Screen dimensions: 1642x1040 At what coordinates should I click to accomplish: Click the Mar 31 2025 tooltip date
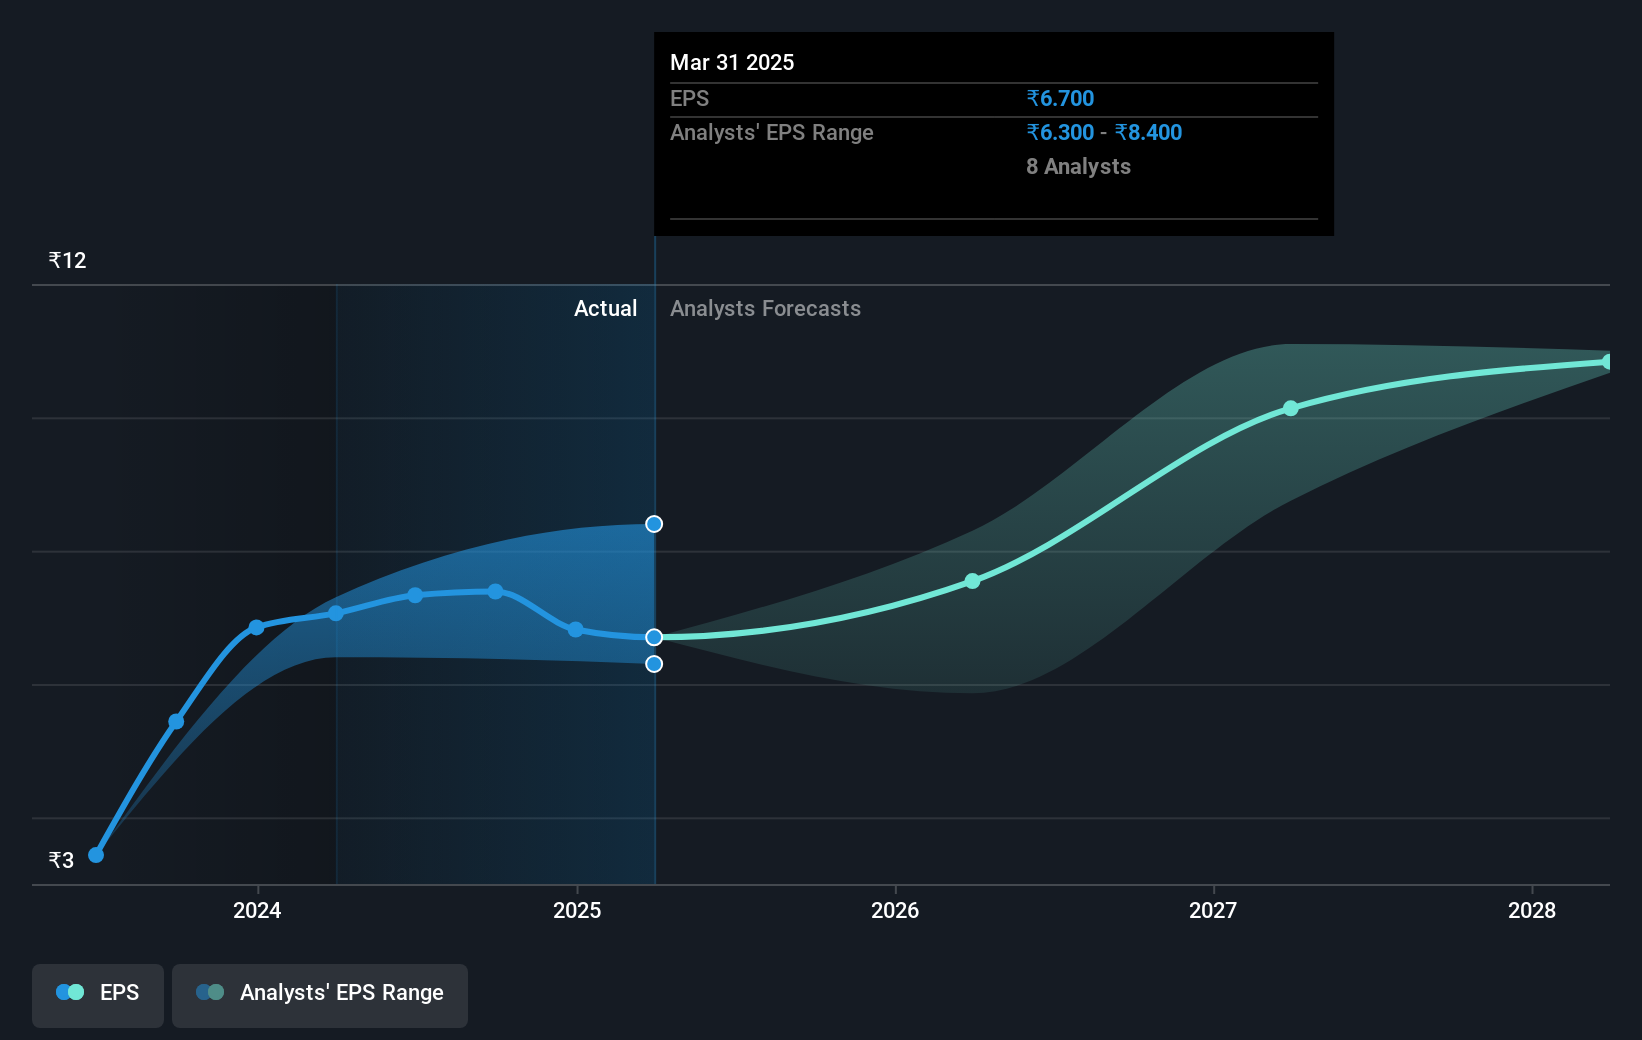[732, 63]
